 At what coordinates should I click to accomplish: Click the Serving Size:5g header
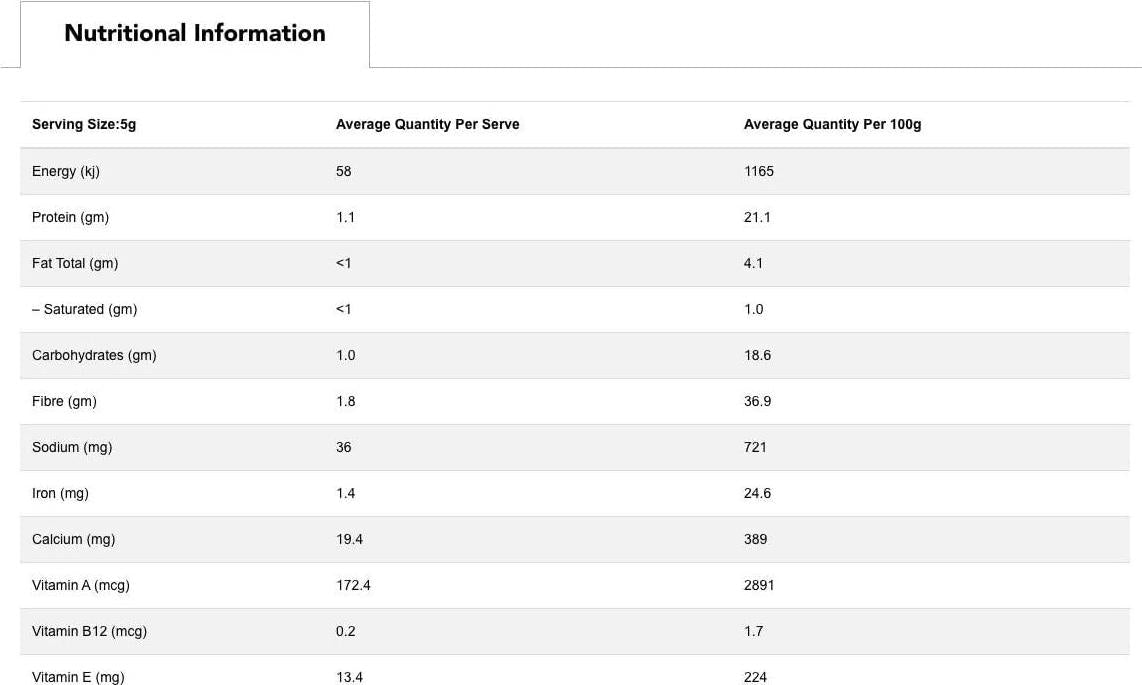(84, 125)
